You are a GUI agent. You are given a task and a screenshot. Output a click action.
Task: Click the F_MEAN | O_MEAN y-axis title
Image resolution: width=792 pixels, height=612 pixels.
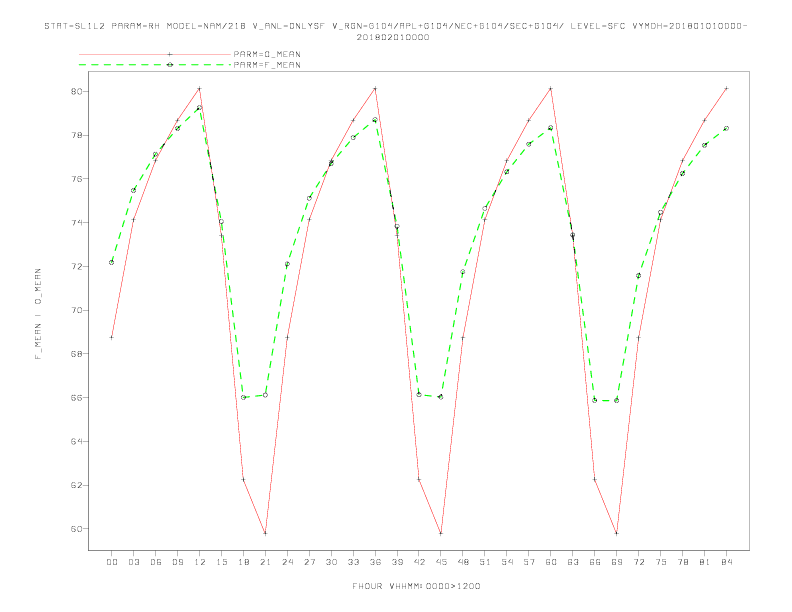coord(38,314)
